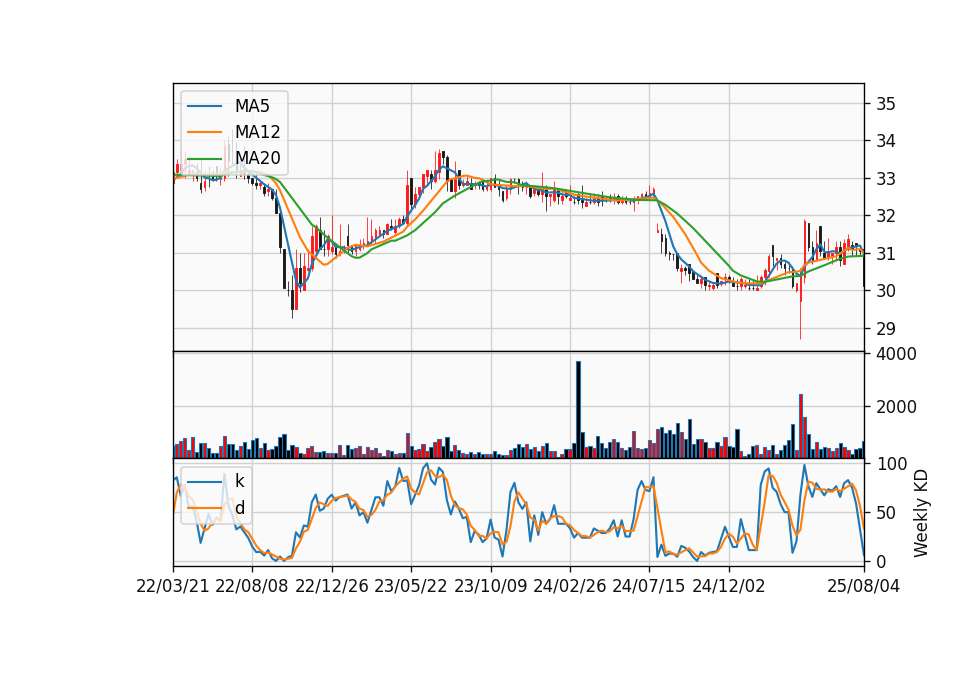
Task: Click the 22/08/08 date label
Action: [252, 586]
